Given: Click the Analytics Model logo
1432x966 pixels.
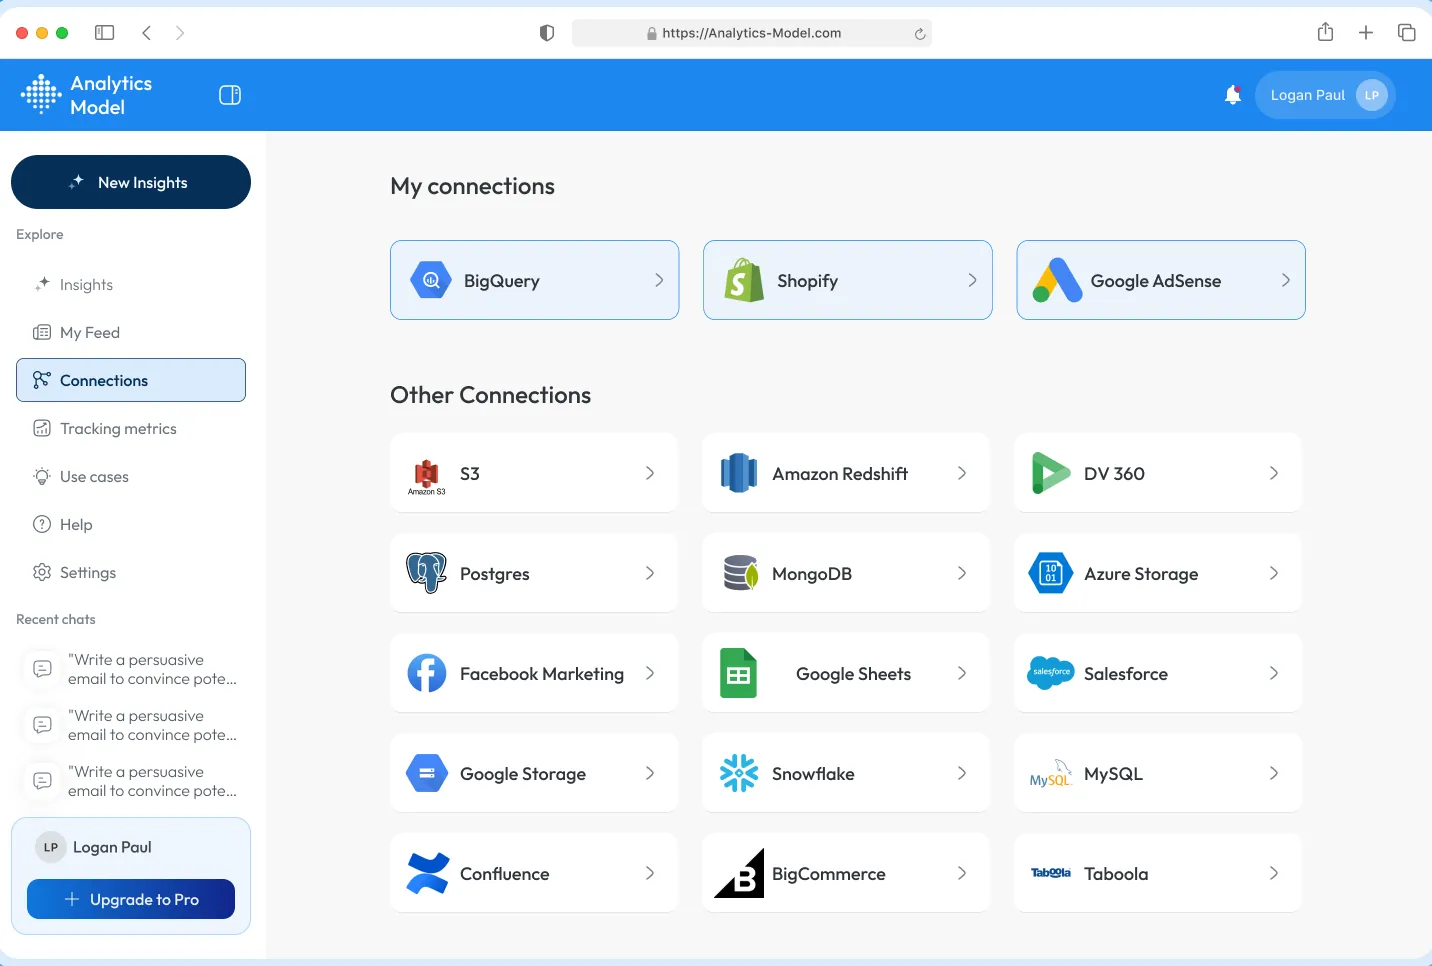Looking at the screenshot, I should (86, 95).
